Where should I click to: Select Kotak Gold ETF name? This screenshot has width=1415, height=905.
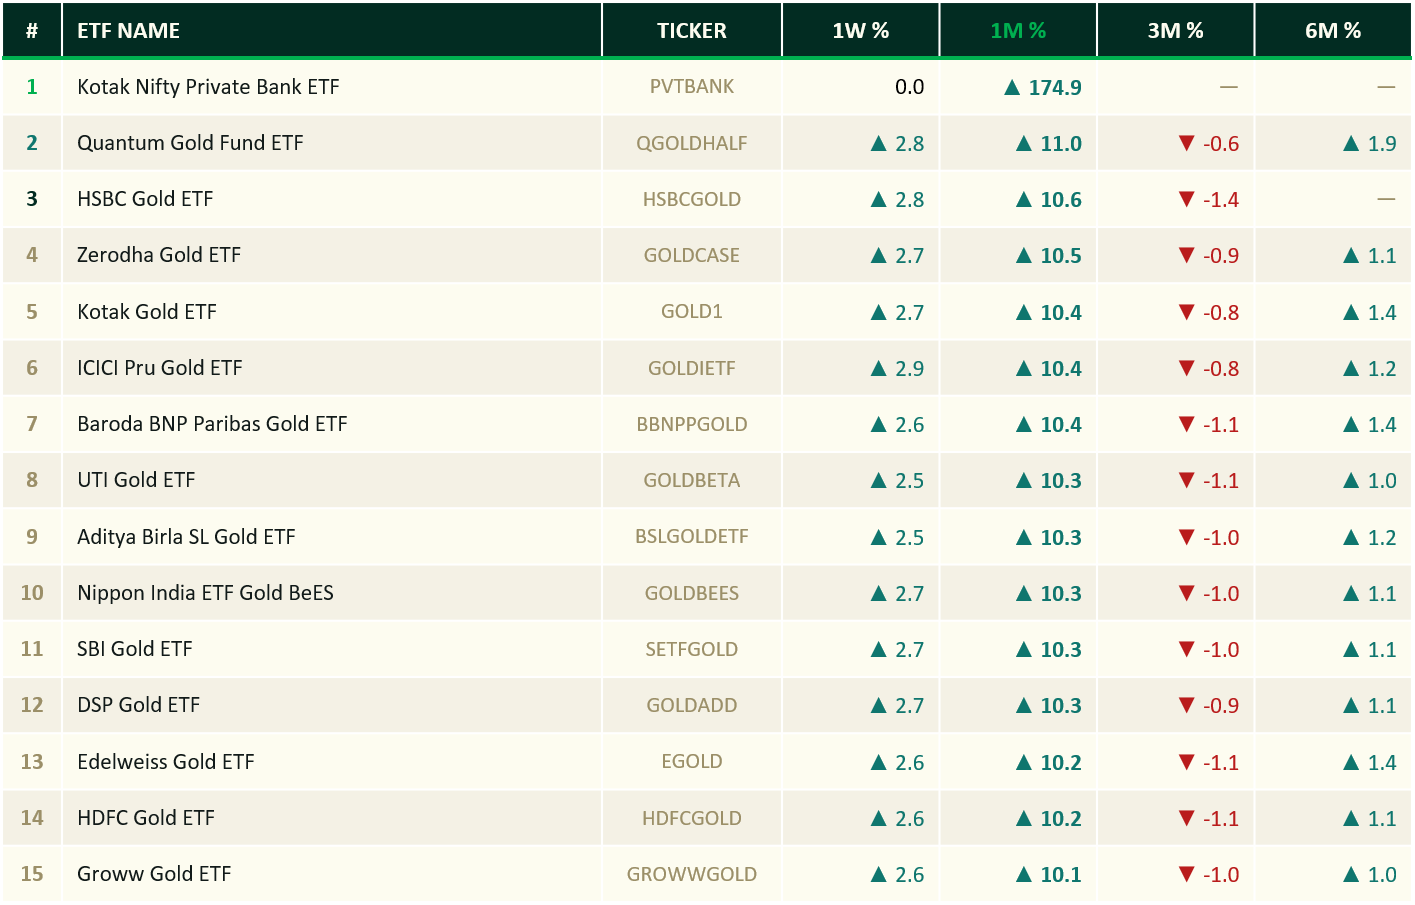point(147,312)
